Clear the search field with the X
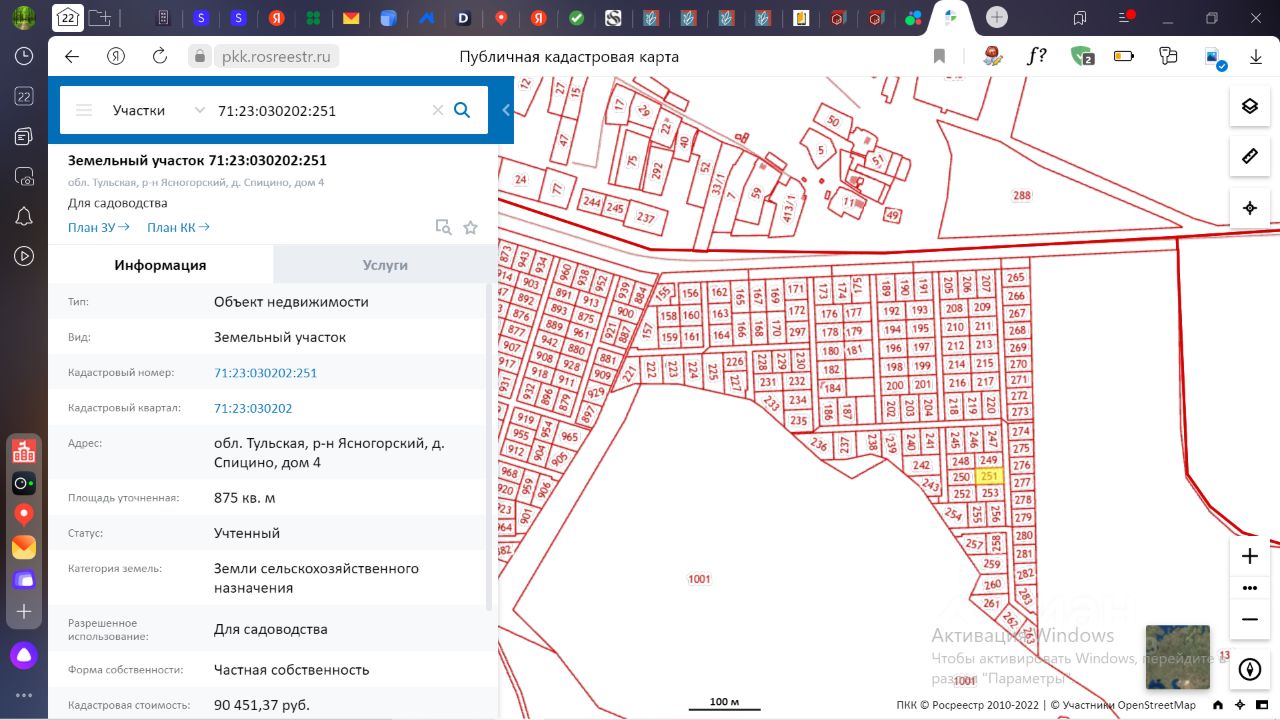The width and height of the screenshot is (1280, 720). [x=437, y=110]
